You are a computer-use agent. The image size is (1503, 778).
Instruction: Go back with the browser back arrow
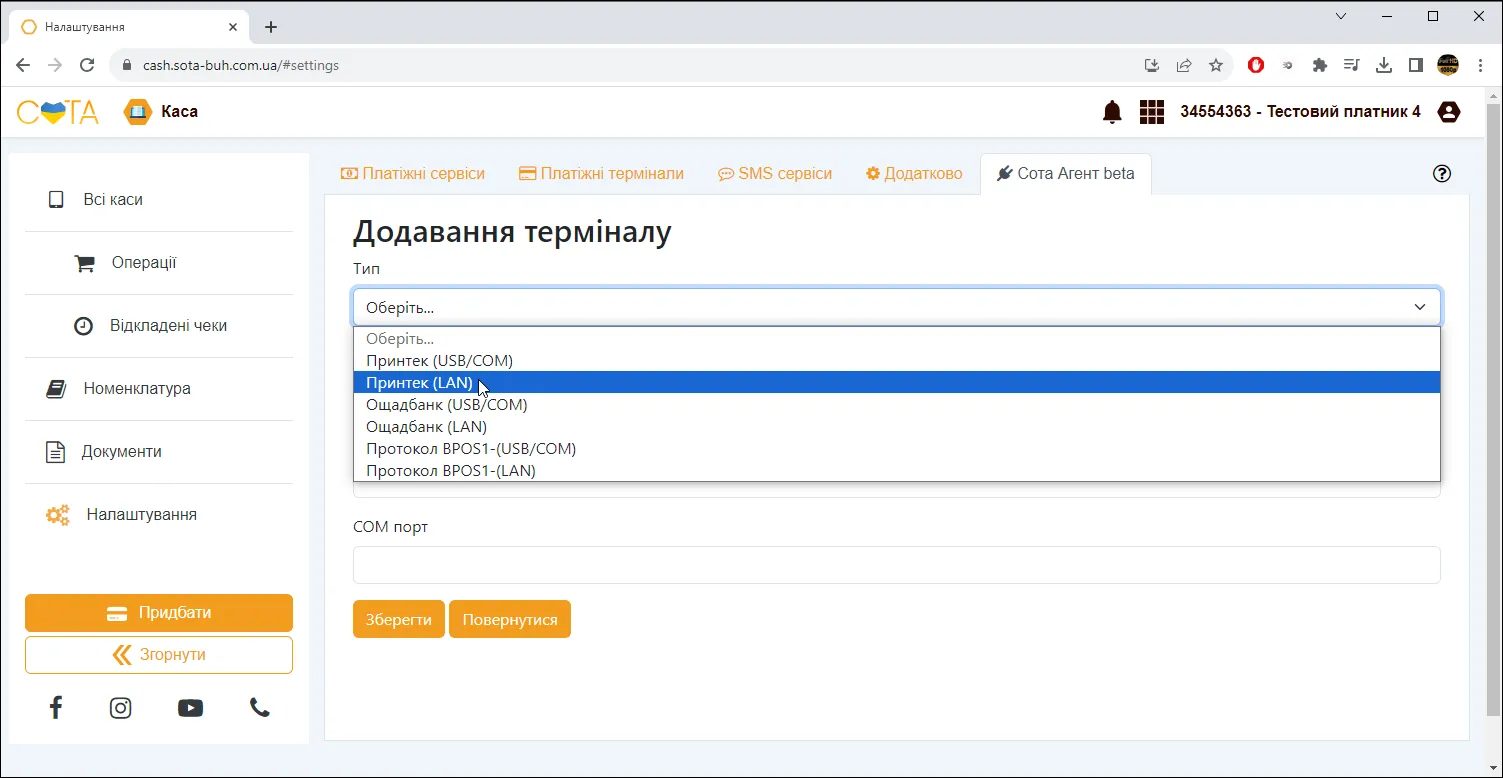[x=23, y=65]
